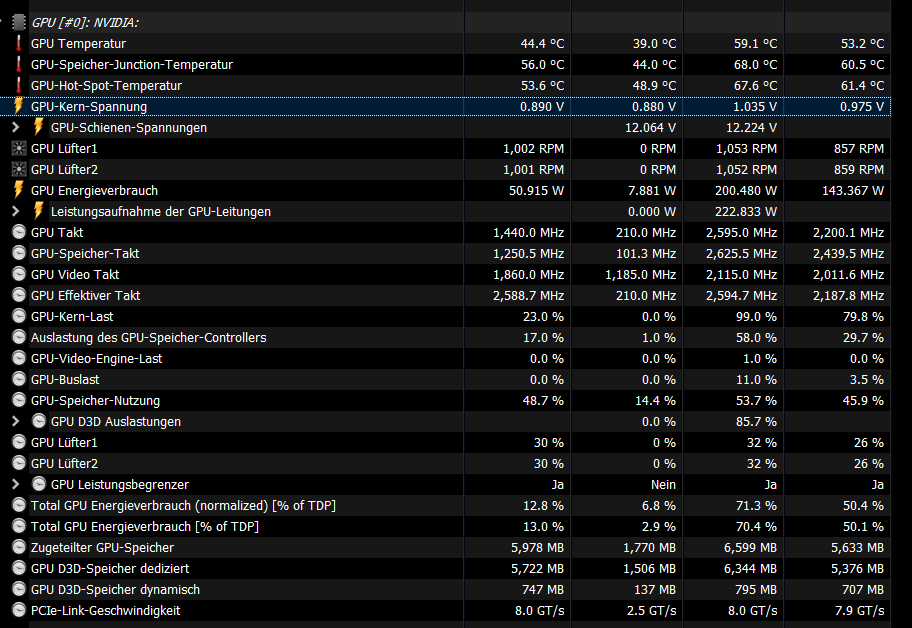Click the 44.4 °C GPU Temperatur value
Image resolution: width=912 pixels, height=628 pixels.
pos(542,44)
